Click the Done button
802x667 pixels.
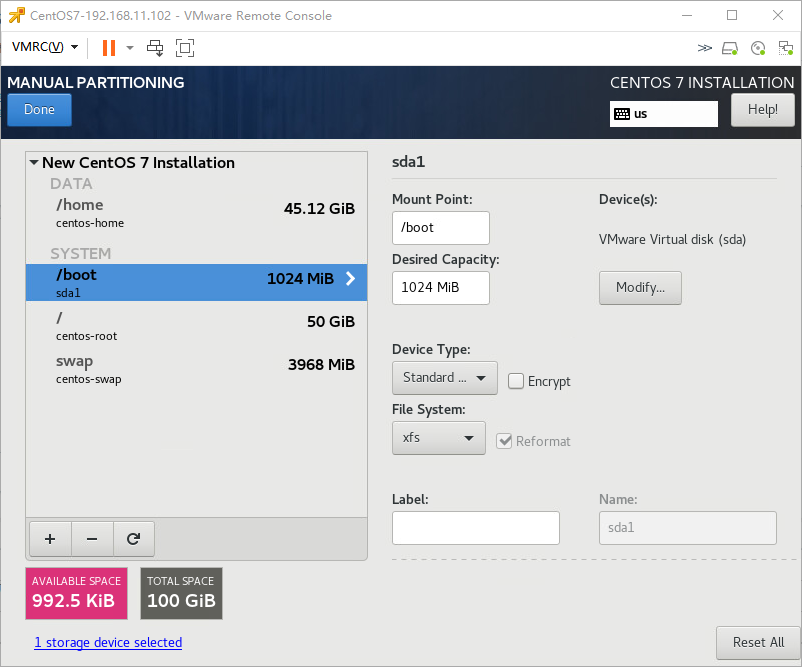click(x=39, y=109)
